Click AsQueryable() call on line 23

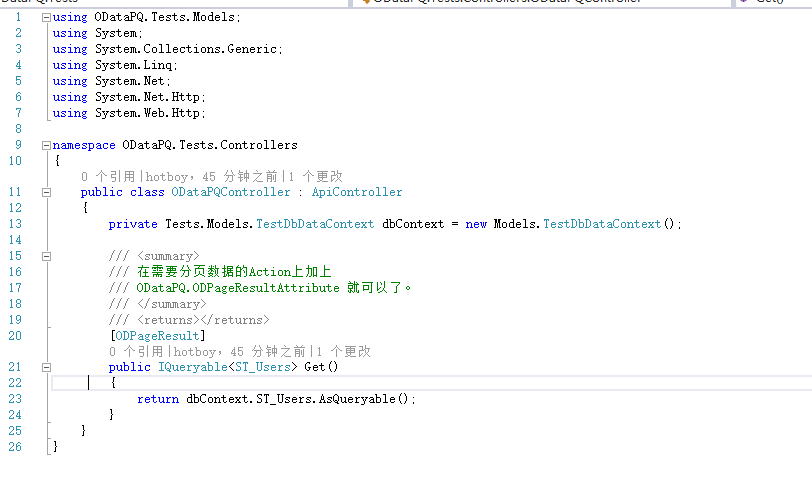click(364, 399)
